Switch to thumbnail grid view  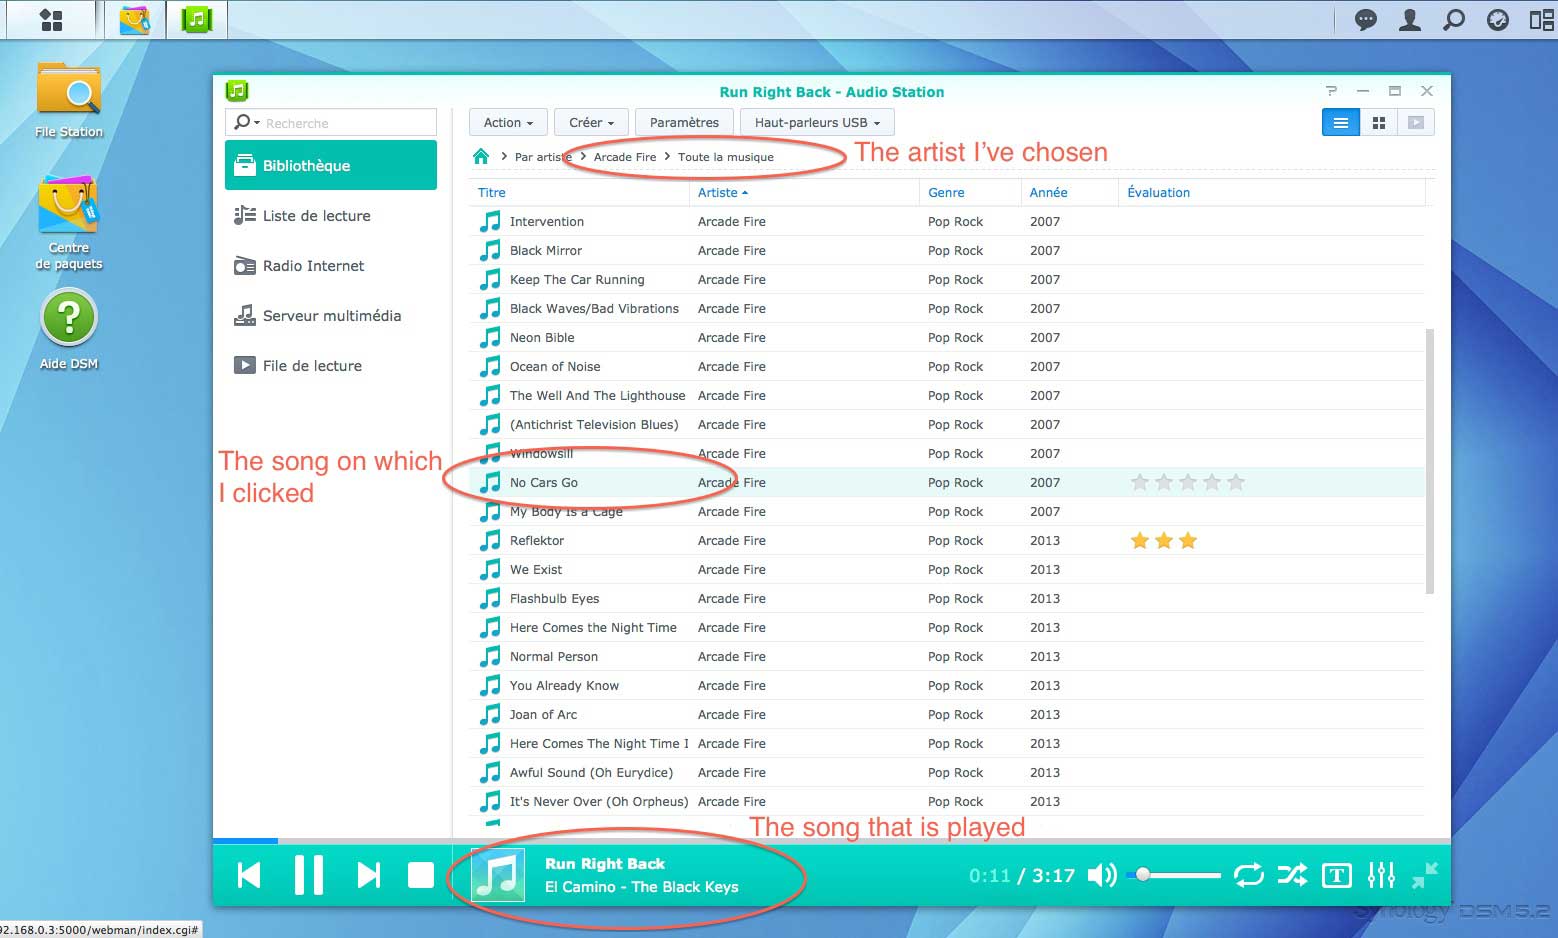point(1378,122)
